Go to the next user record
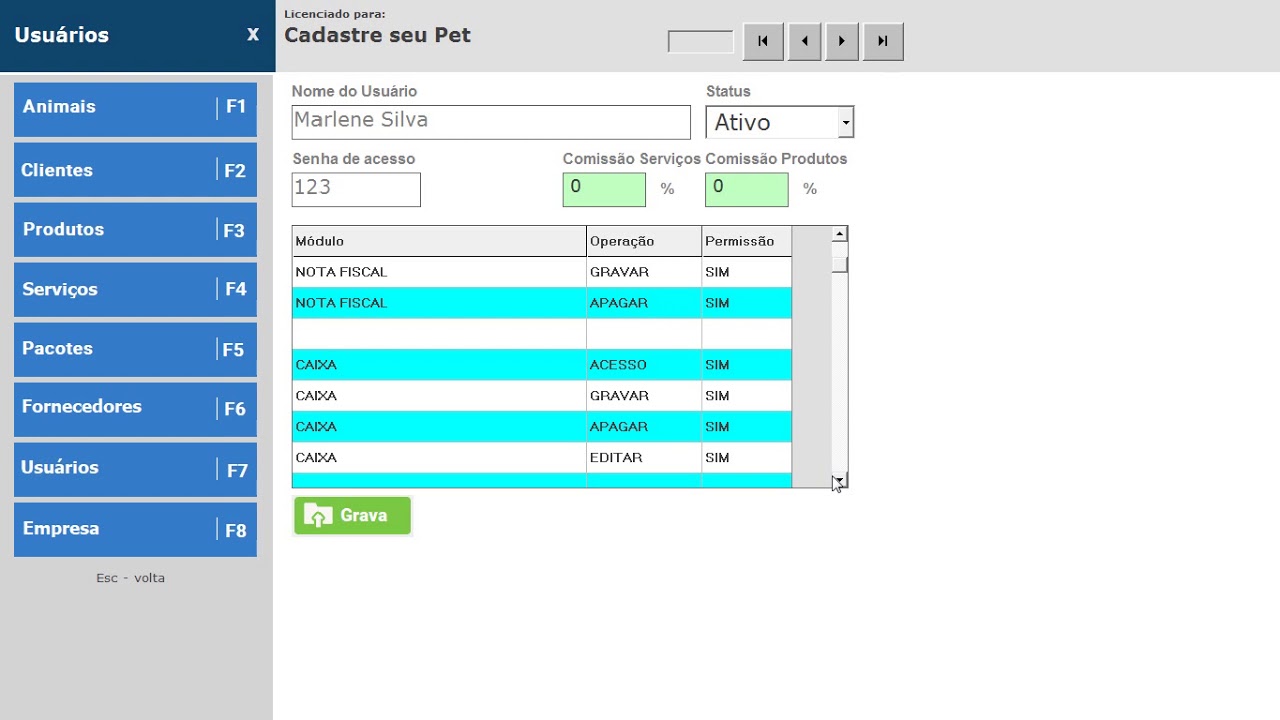This screenshot has height=720, width=1280. tap(842, 42)
